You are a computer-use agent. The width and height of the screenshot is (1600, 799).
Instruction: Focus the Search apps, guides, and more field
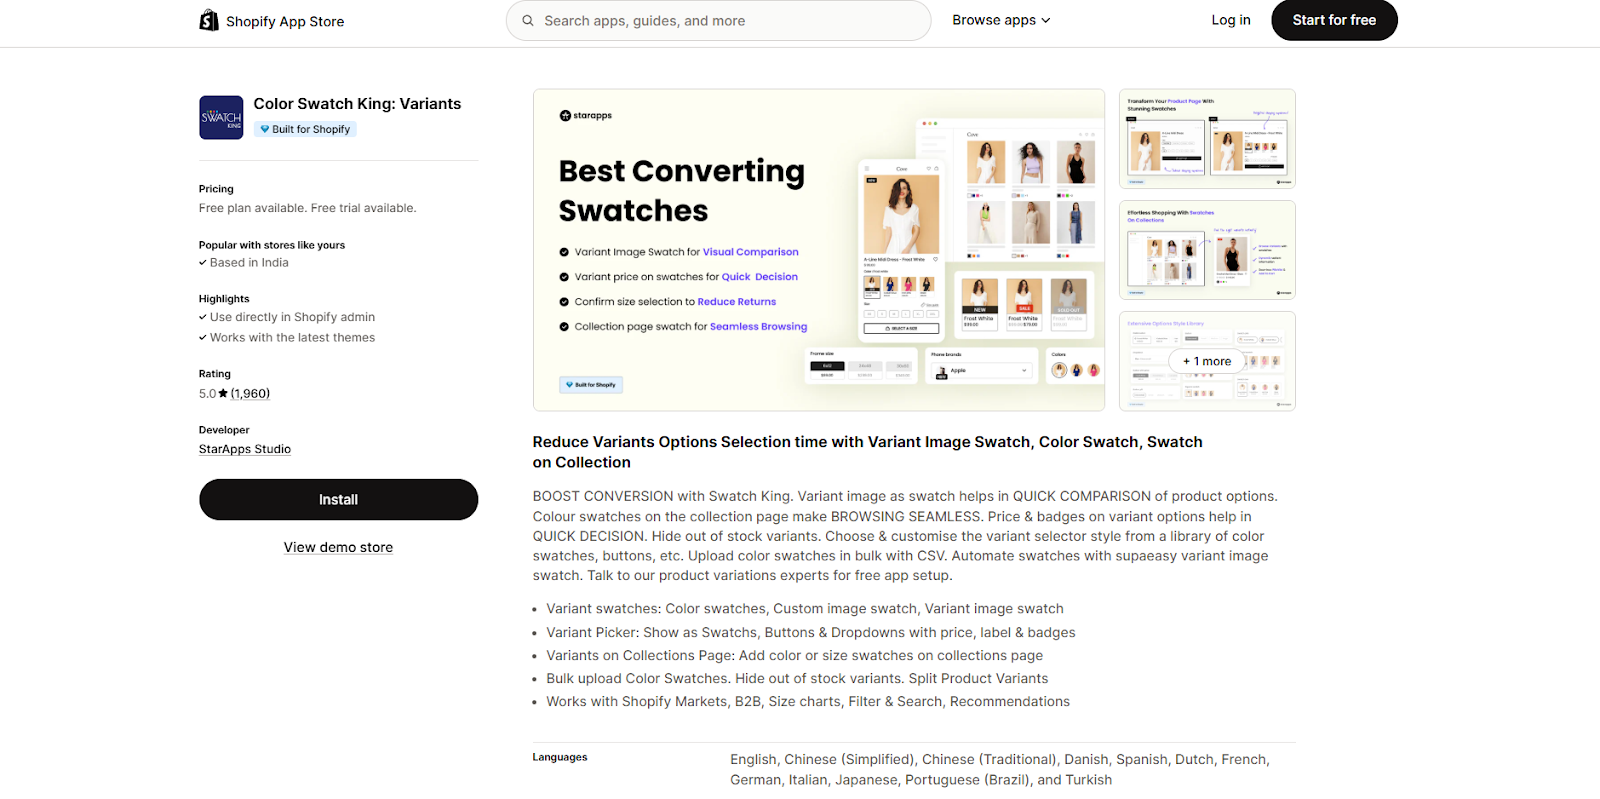718,21
